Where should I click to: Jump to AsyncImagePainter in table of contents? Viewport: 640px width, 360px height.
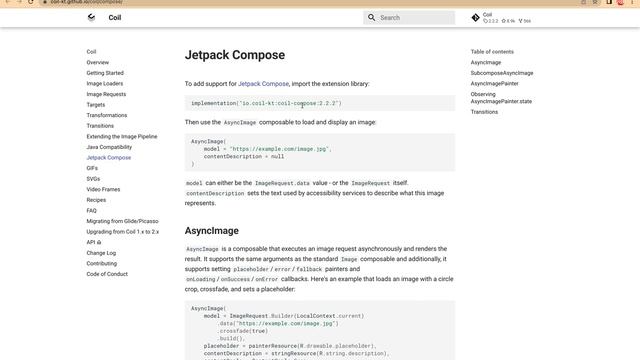(494, 84)
